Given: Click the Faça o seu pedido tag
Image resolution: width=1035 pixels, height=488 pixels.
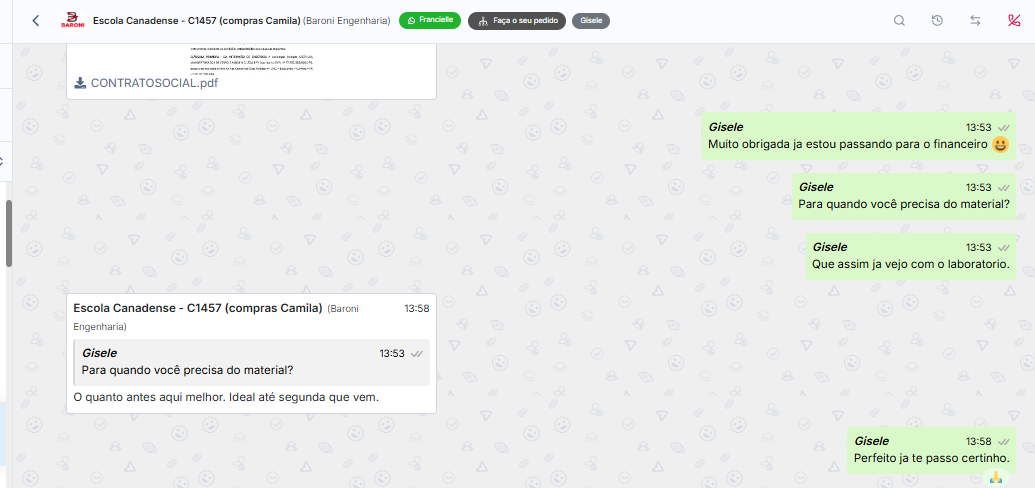Looking at the screenshot, I should 517,21.
